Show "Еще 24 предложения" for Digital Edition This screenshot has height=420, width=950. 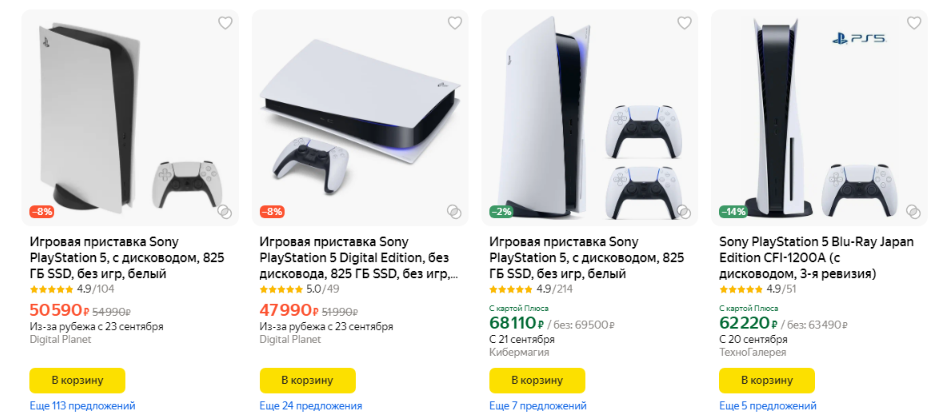tap(310, 406)
